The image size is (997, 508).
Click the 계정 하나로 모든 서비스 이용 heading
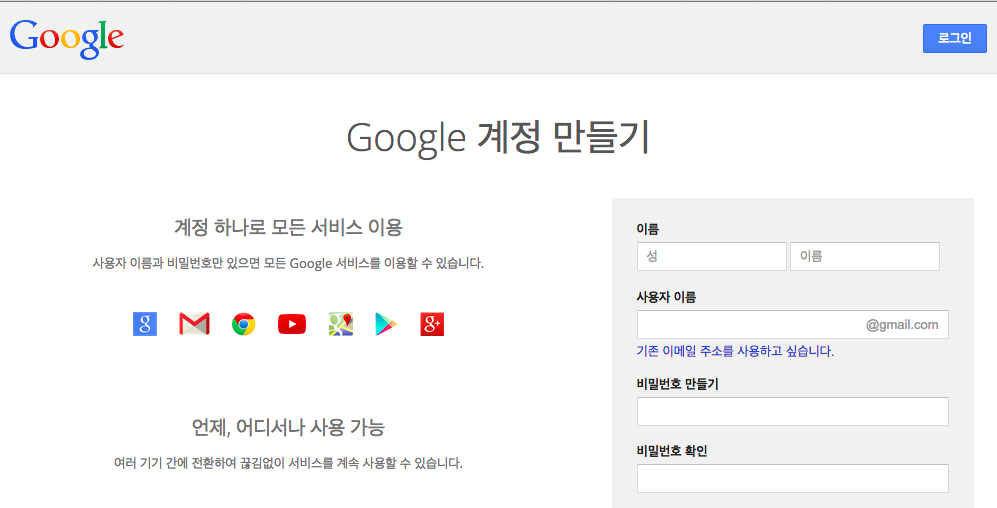click(x=289, y=227)
